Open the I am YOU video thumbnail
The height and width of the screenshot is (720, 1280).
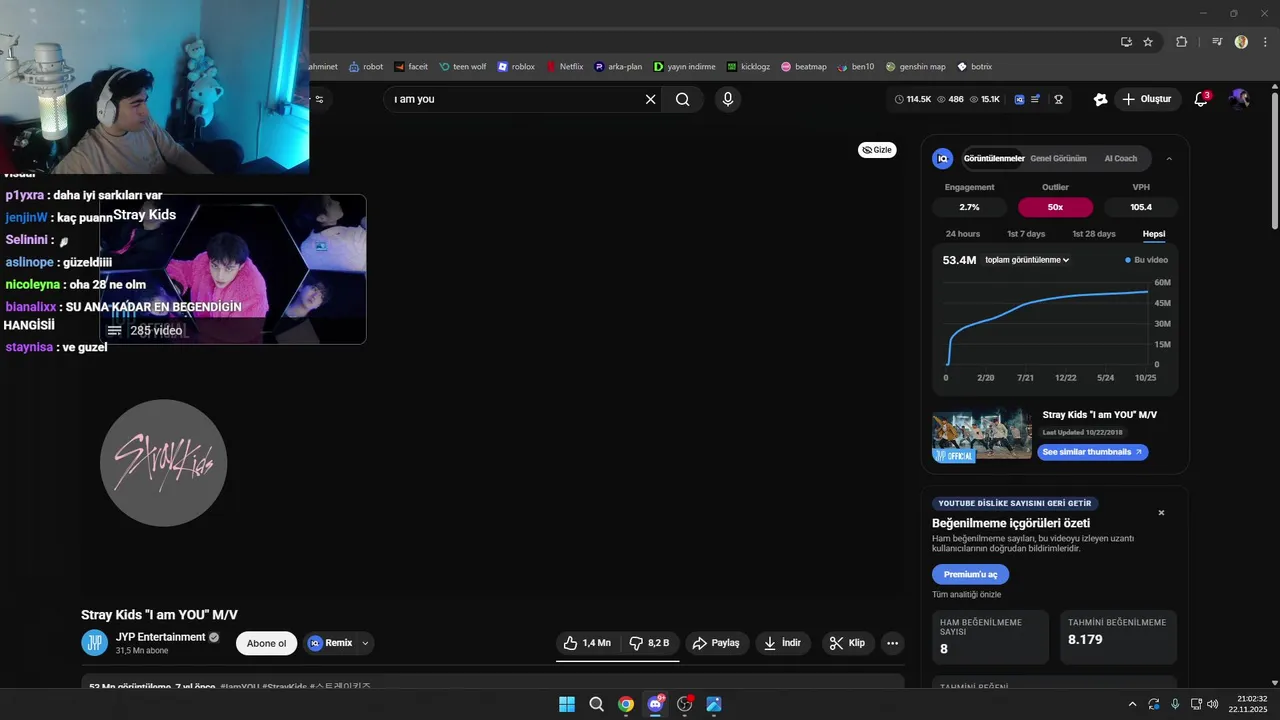point(982,434)
